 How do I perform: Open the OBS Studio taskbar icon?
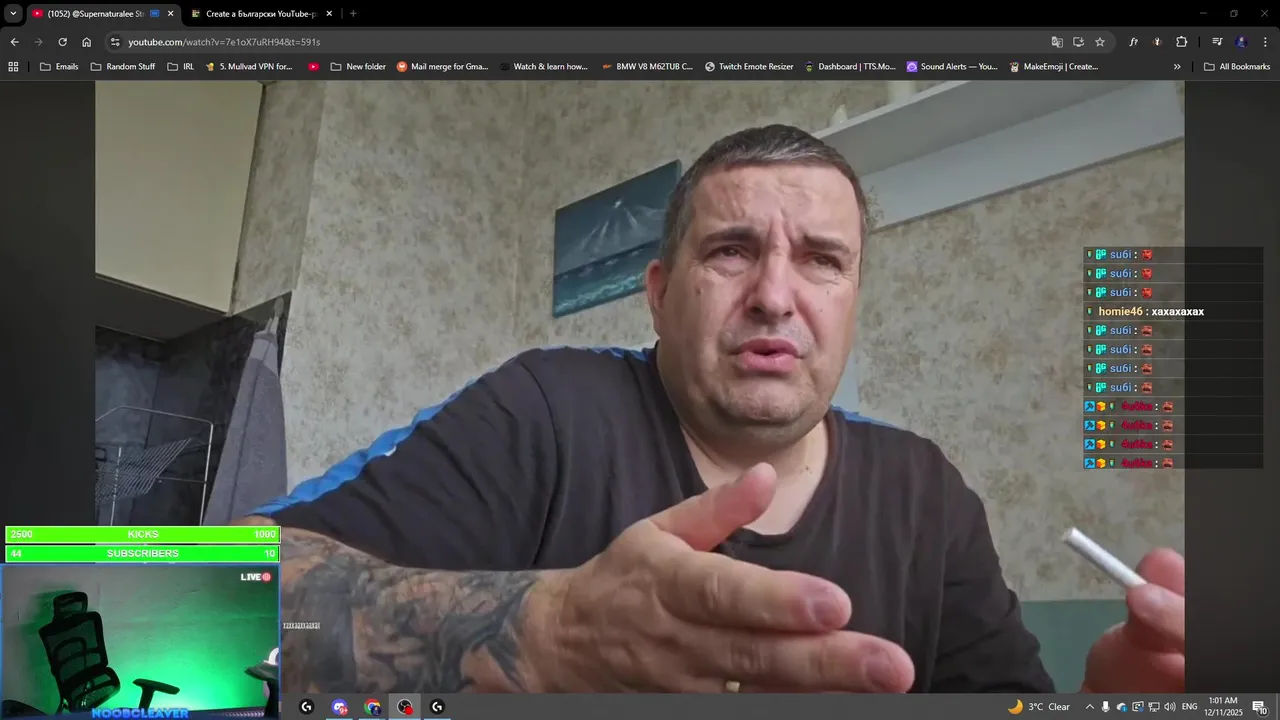405,707
